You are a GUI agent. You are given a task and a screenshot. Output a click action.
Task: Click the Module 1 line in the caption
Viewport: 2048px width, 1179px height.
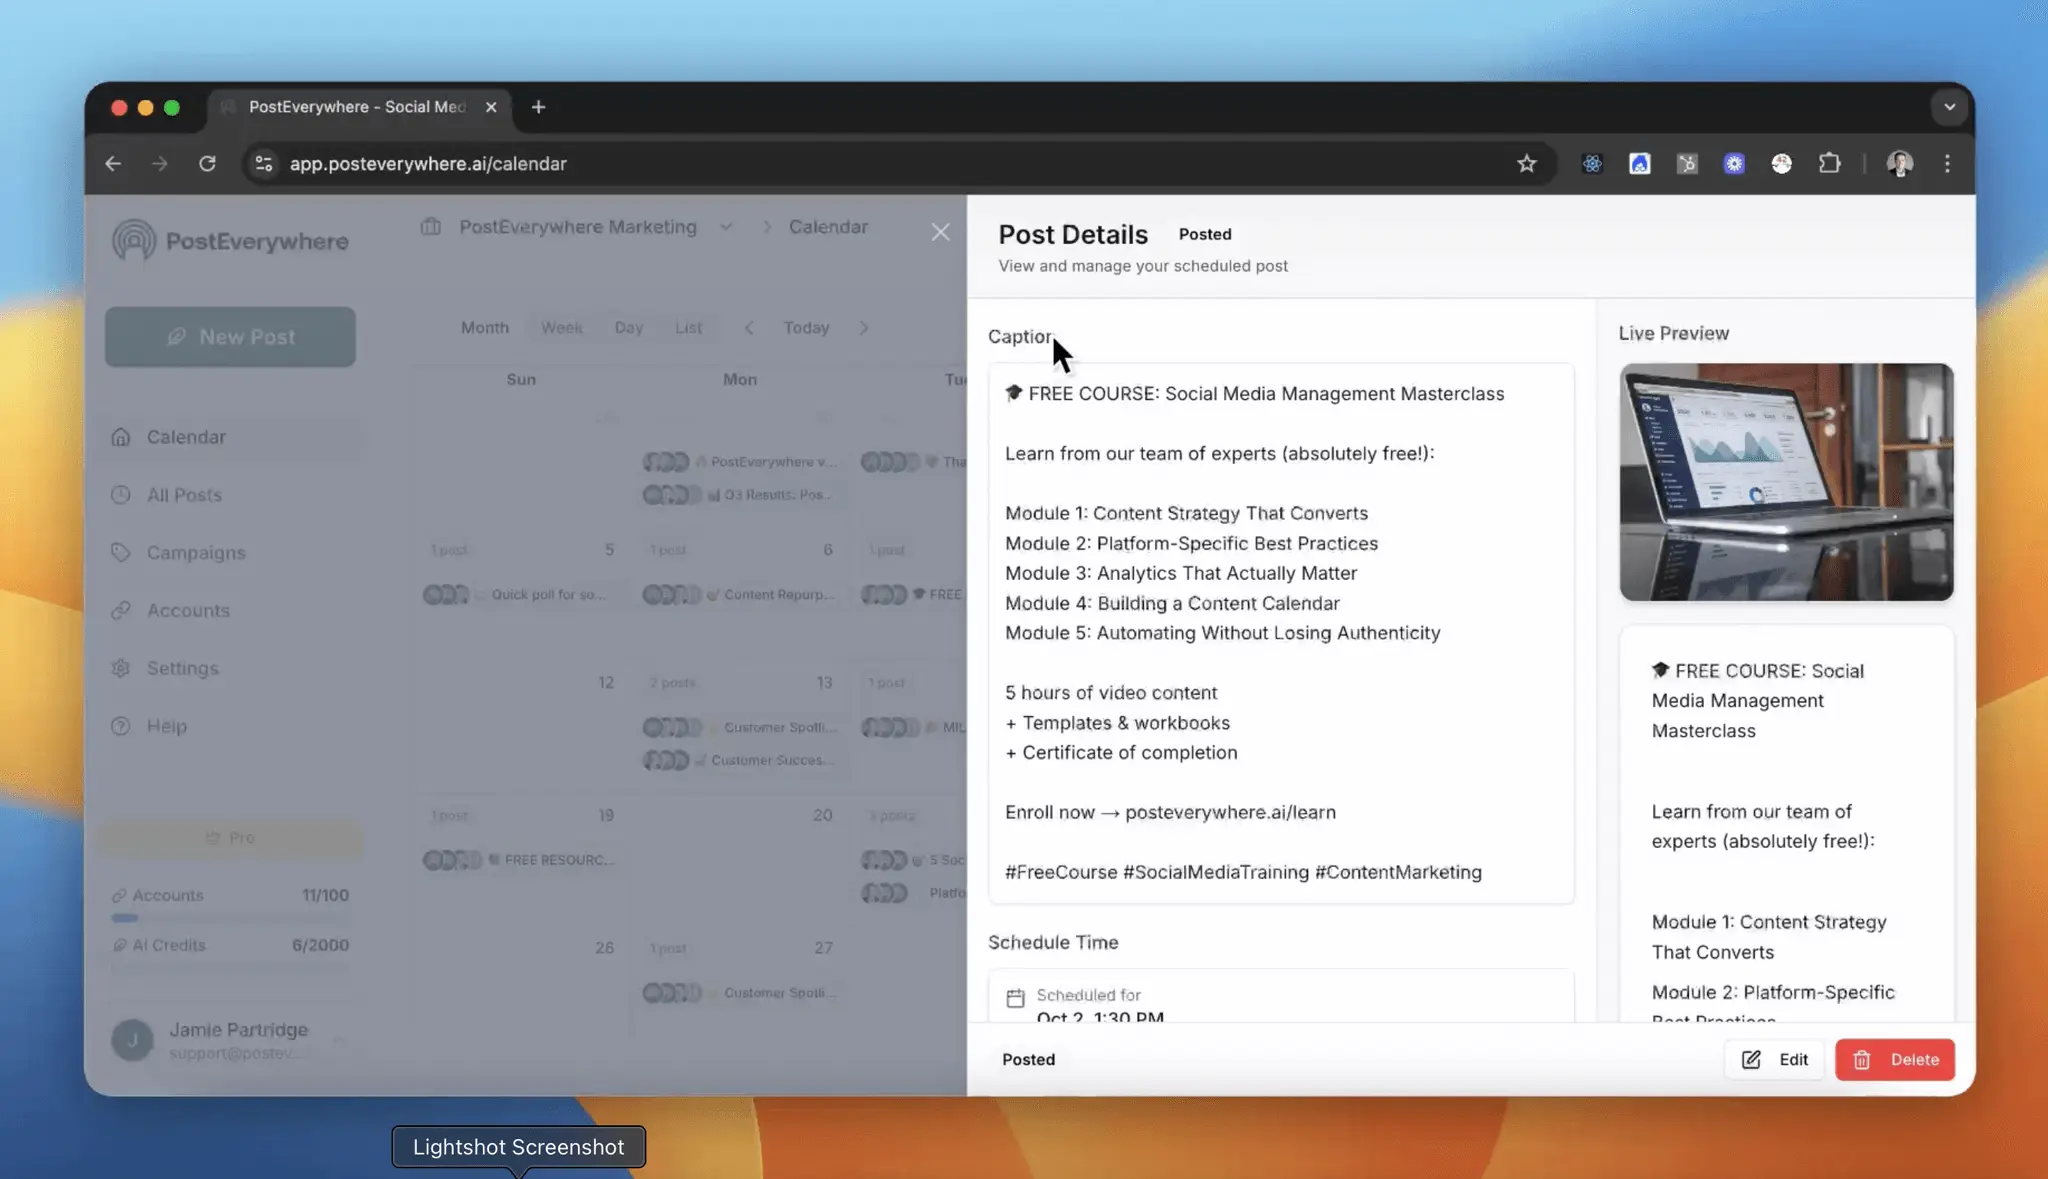pyautogui.click(x=1186, y=513)
